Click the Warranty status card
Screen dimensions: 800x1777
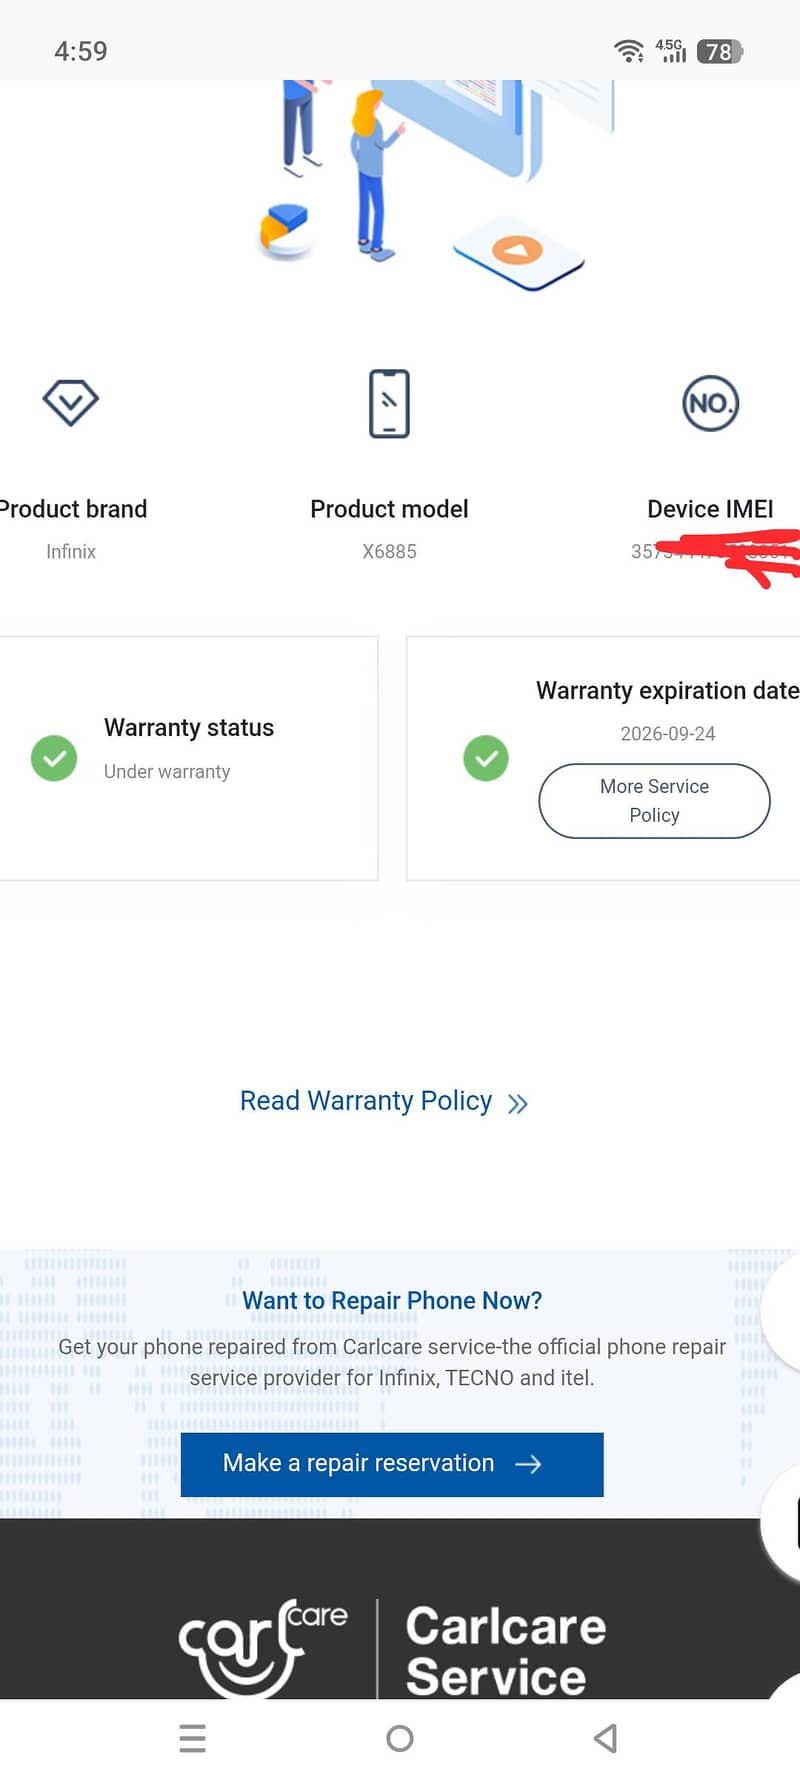pyautogui.click(x=189, y=758)
